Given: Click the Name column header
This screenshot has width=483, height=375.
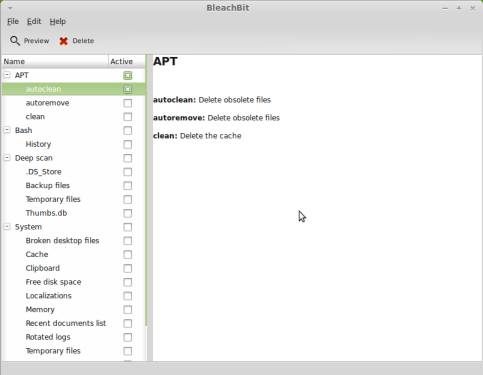Looking at the screenshot, I should [55, 61].
